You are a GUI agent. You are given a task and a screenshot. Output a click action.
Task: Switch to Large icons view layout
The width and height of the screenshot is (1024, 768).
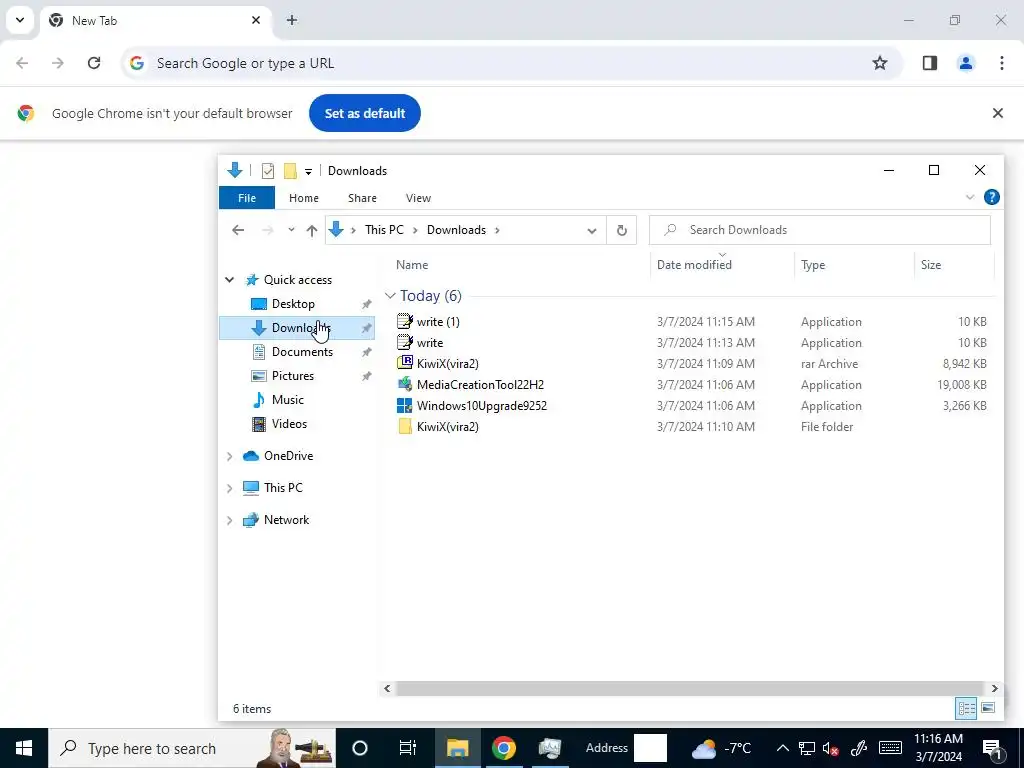[x=988, y=709]
